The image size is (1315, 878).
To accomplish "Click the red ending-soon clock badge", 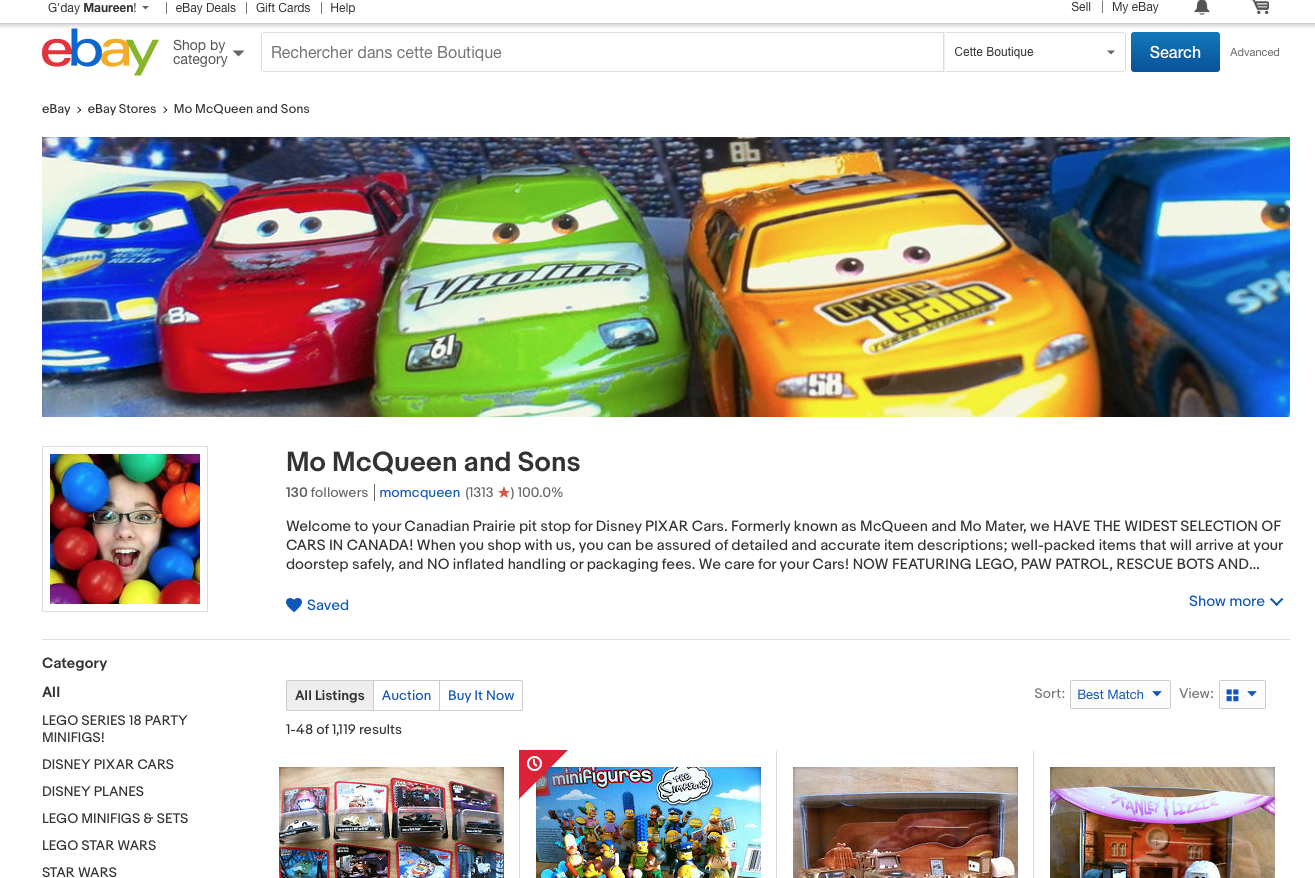I will [x=535, y=765].
